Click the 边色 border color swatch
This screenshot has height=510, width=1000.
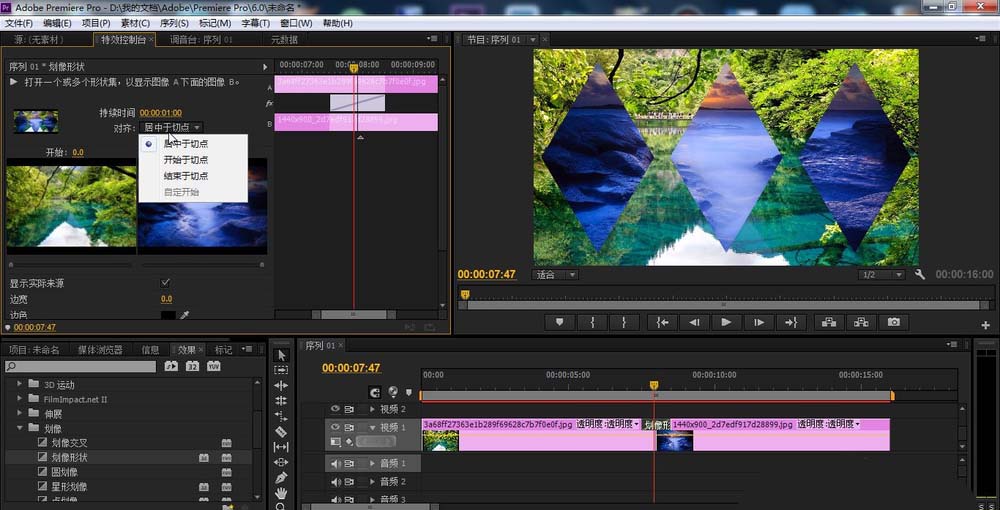(x=168, y=315)
